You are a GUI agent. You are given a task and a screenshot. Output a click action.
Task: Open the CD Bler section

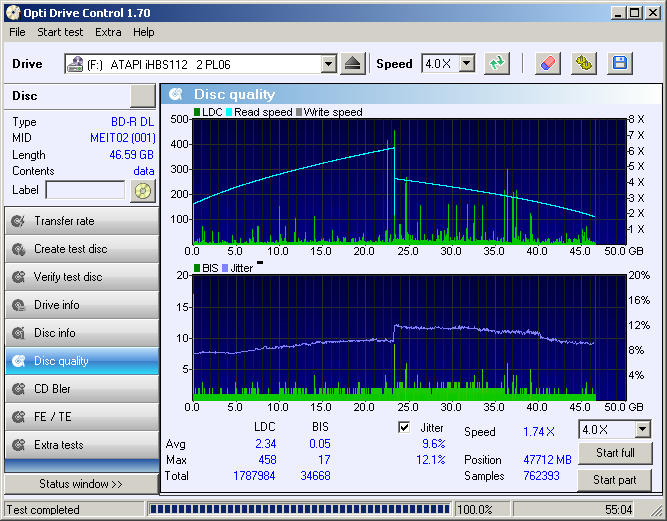click(x=82, y=389)
